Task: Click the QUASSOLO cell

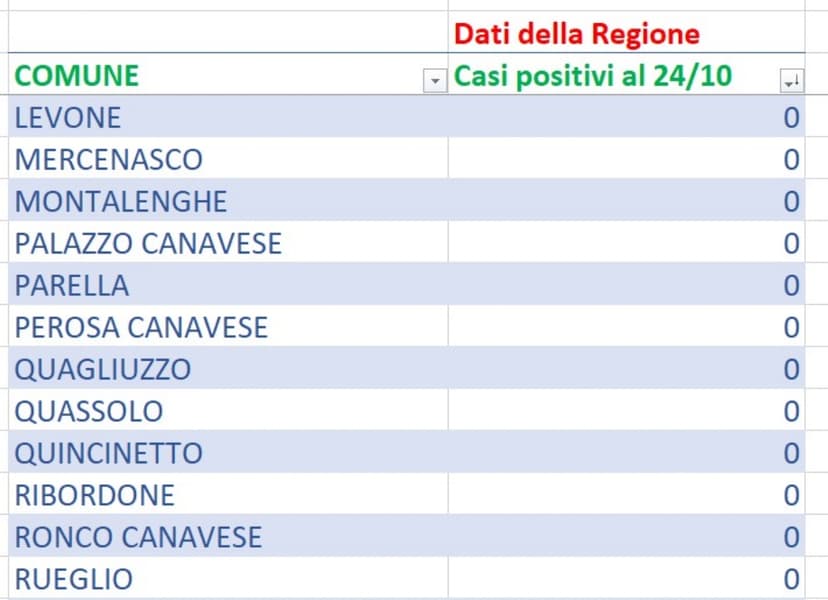Action: 89,411
